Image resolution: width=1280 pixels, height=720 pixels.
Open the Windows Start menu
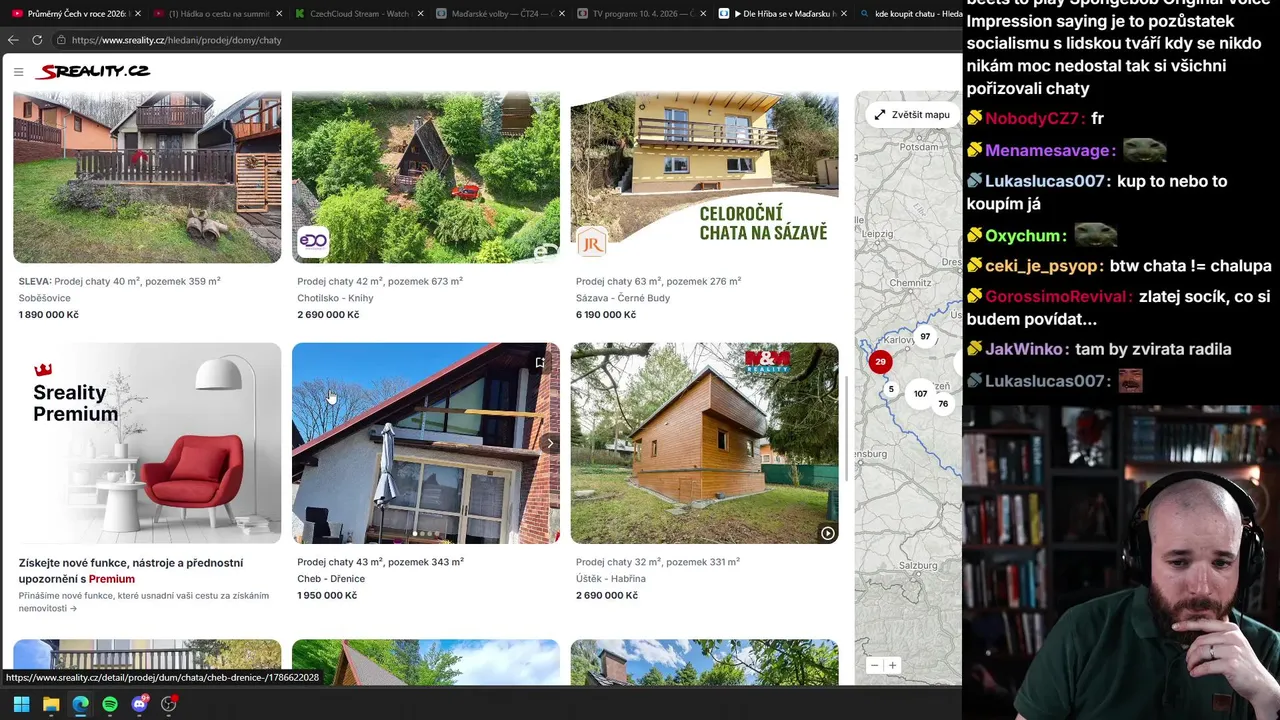click(x=21, y=704)
